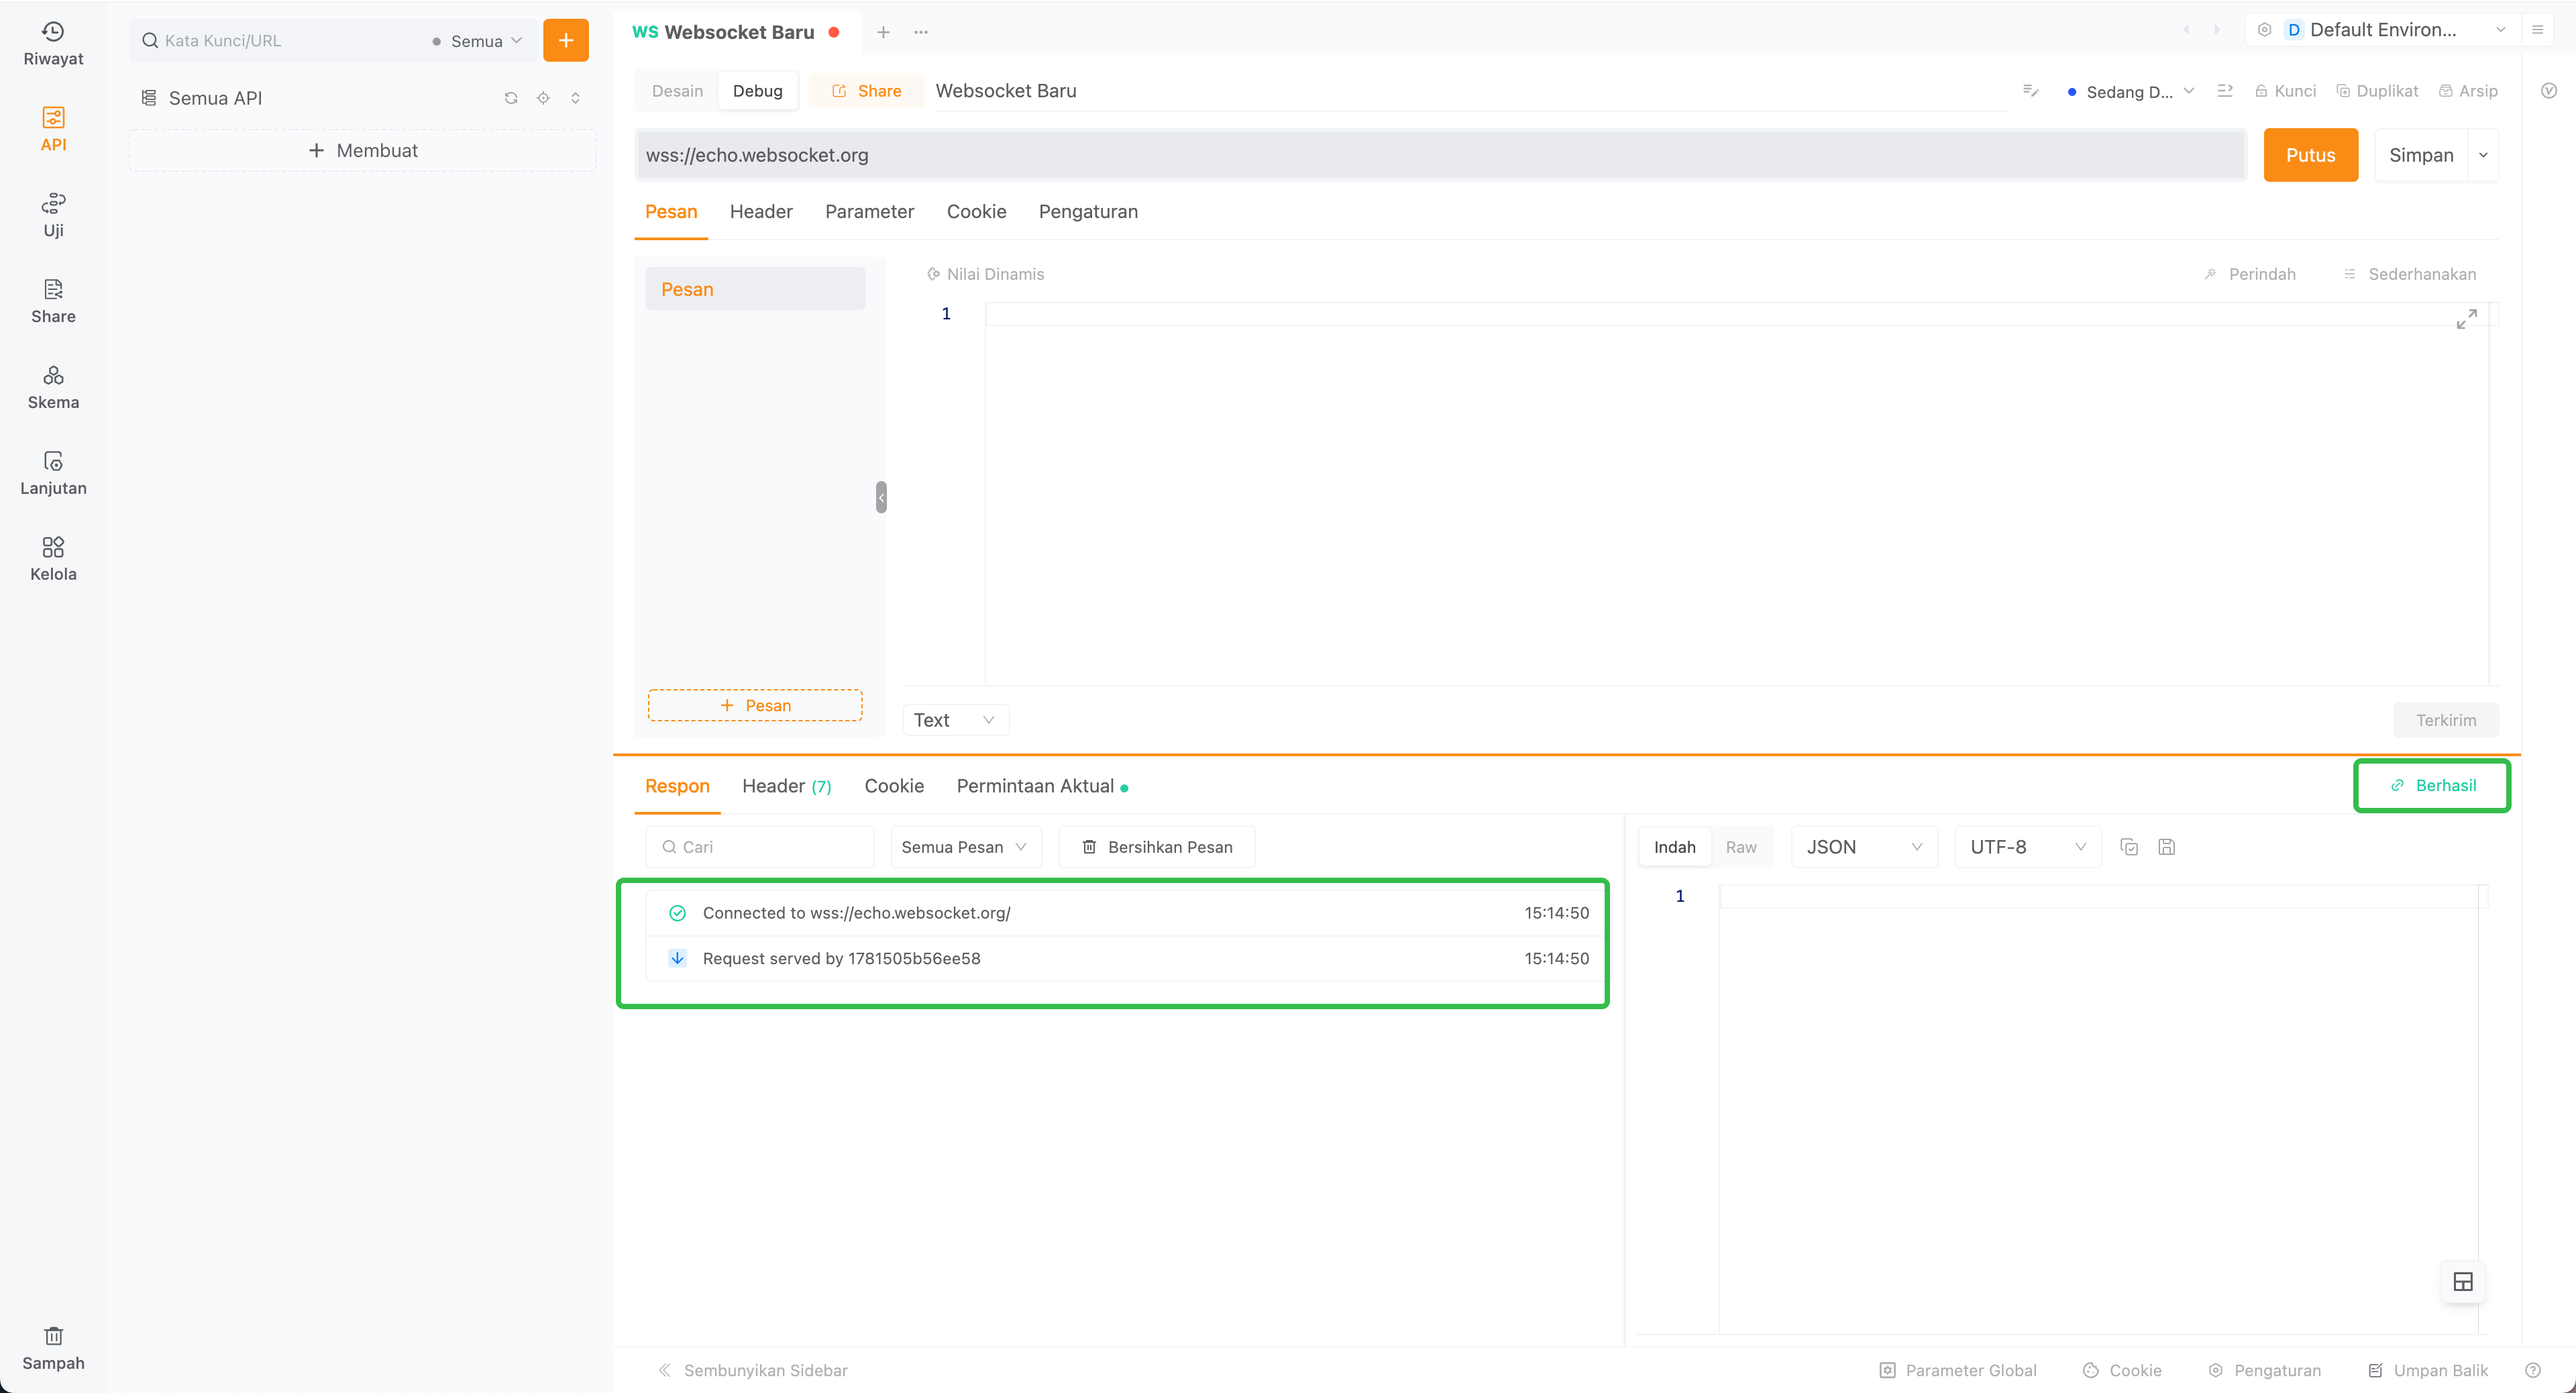The width and height of the screenshot is (2576, 1393).
Task: Open the Semua filter dropdown
Action: (x=476, y=41)
